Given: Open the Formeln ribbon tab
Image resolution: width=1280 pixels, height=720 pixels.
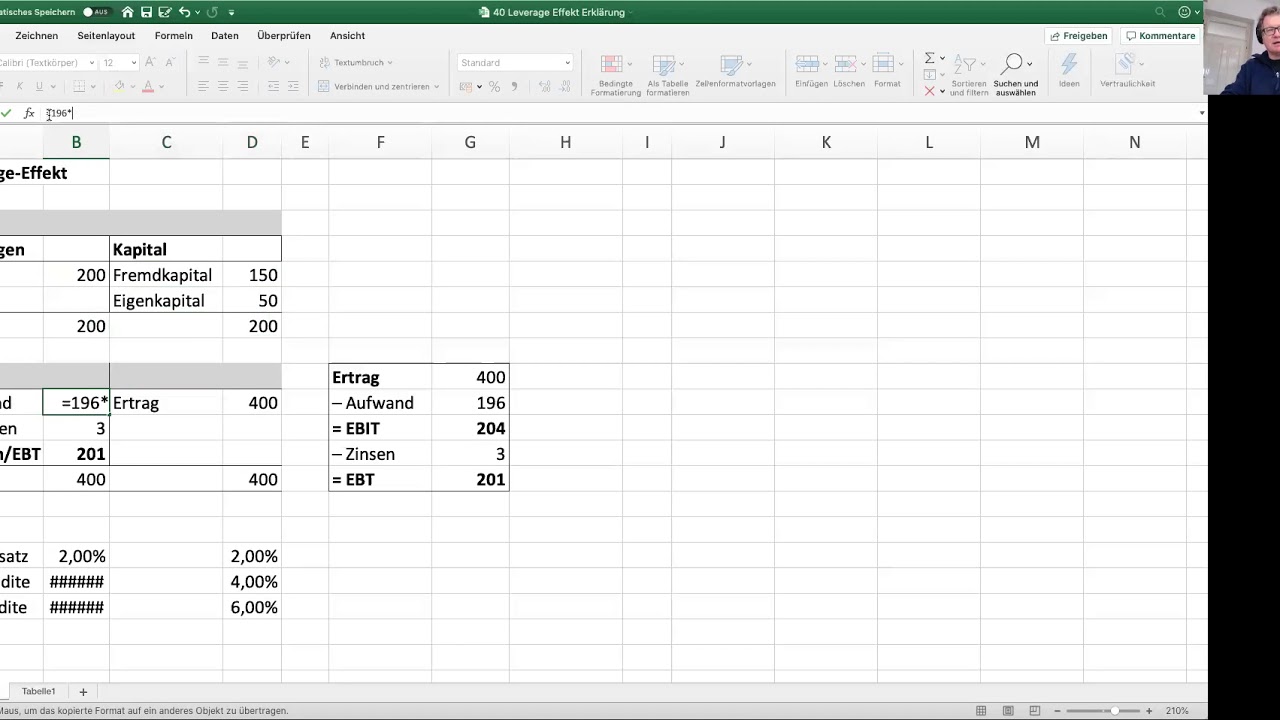Looking at the screenshot, I should [173, 36].
